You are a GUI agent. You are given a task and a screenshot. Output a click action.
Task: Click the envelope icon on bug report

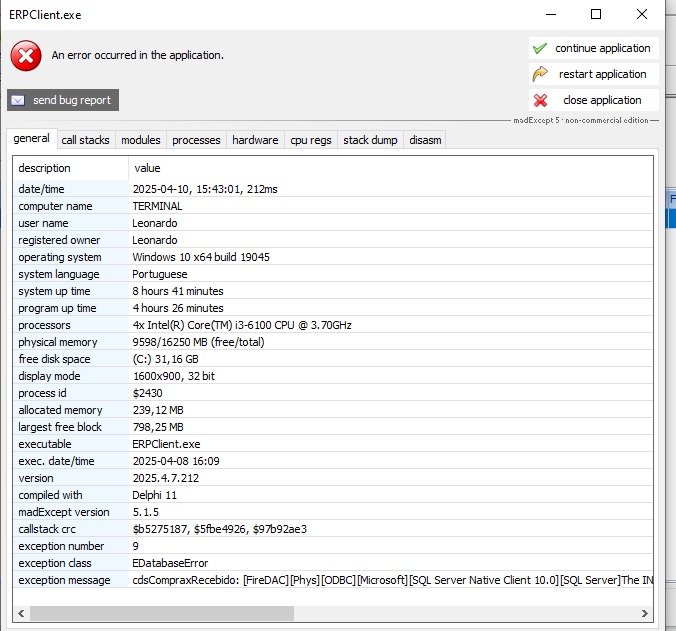[x=18, y=100]
